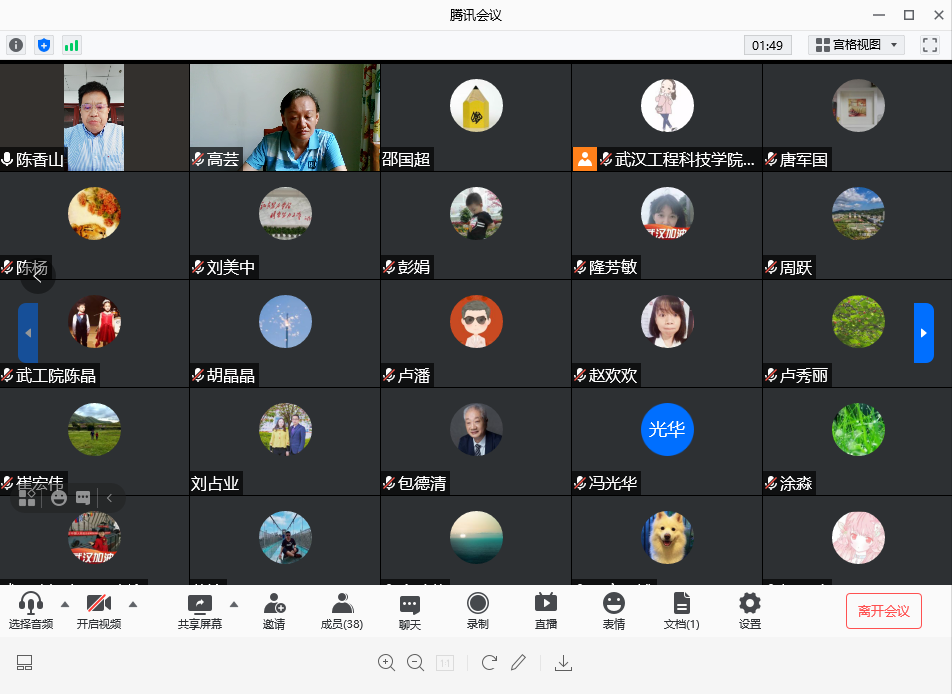The width and height of the screenshot is (952, 694).
Task: Click the meeting info icon at top left
Action: (x=16, y=45)
